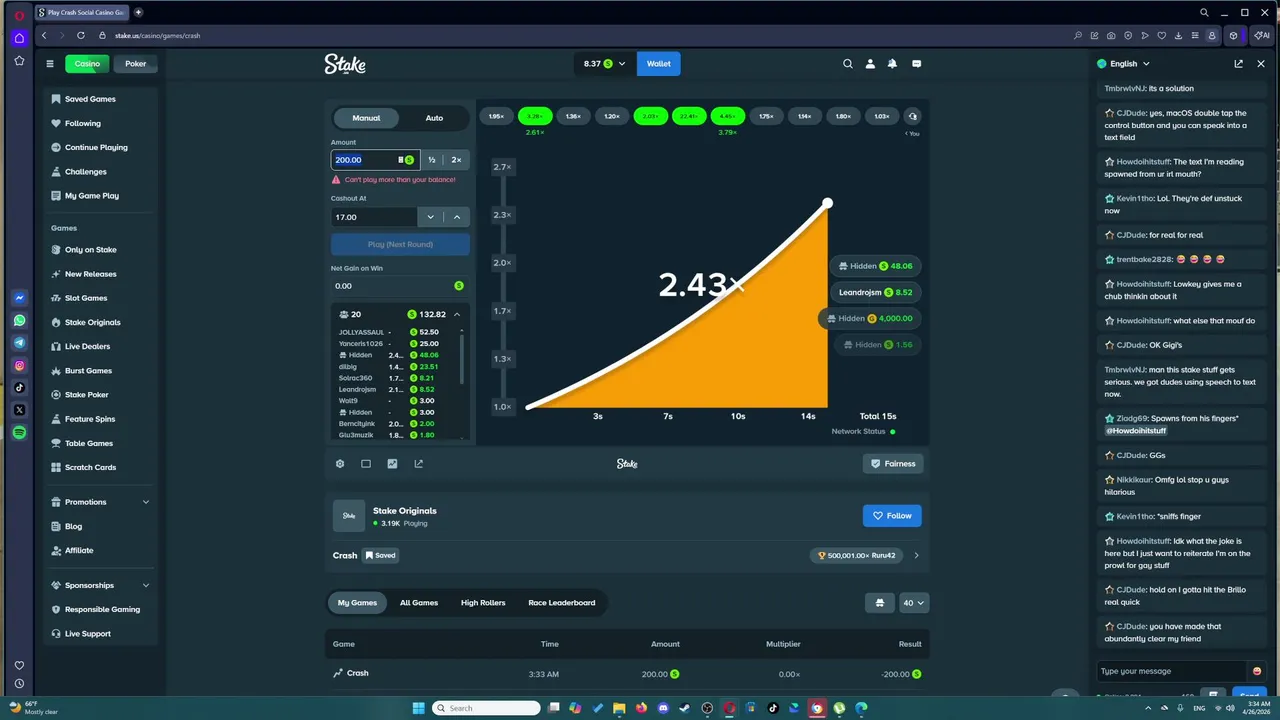Open the Windows Start menu
Viewport: 1280px width, 720px height.
pos(419,708)
